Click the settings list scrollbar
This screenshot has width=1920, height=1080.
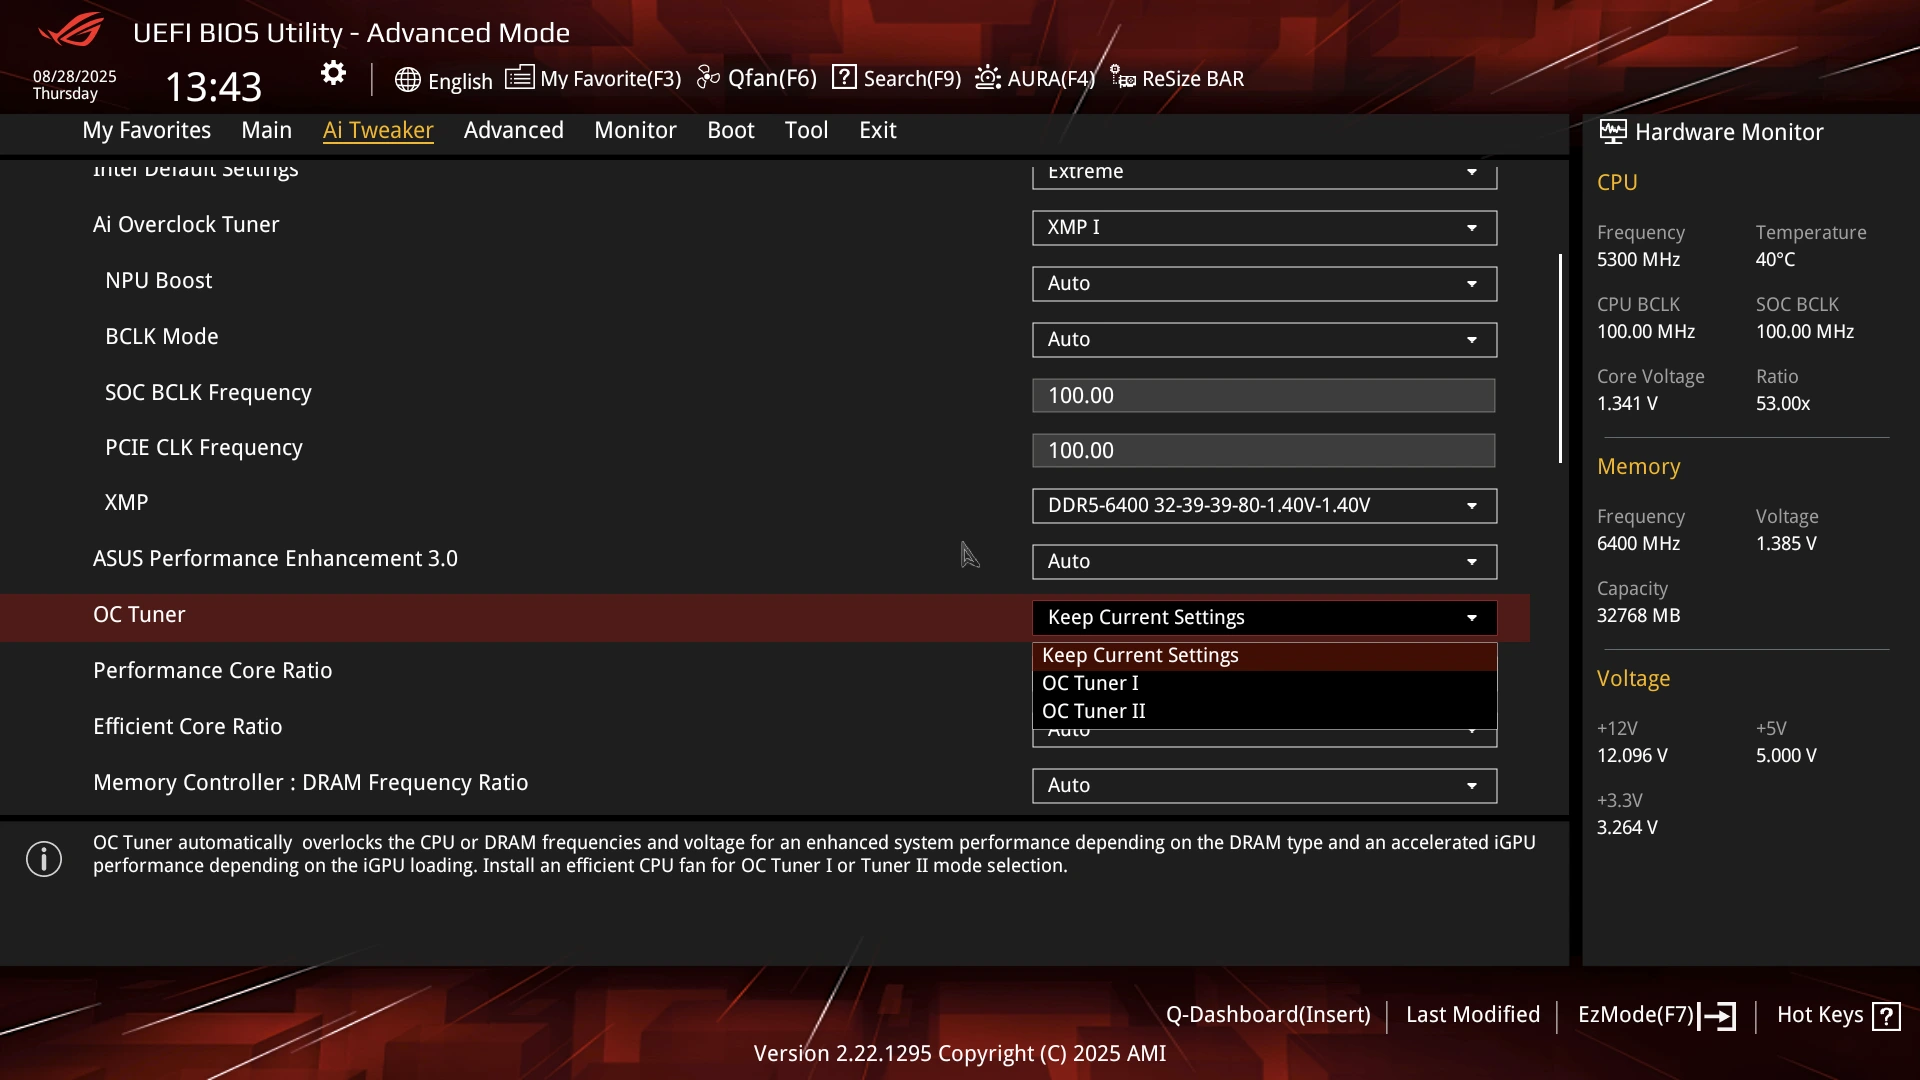[1560, 359]
